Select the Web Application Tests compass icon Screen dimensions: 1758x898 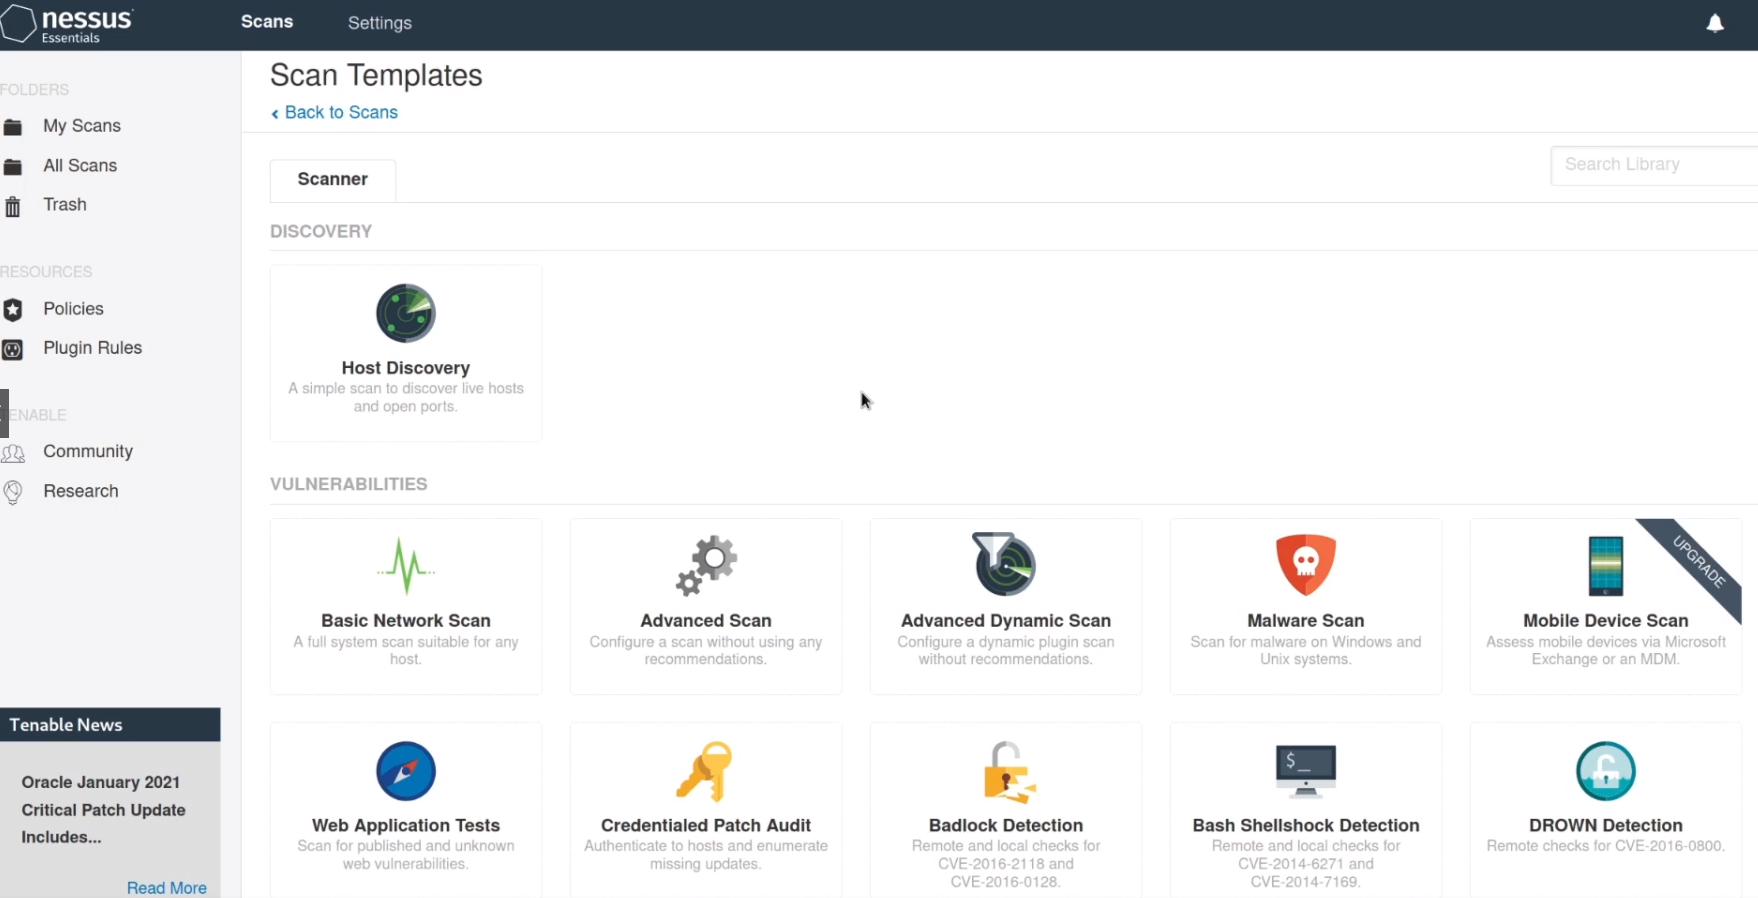pos(405,771)
